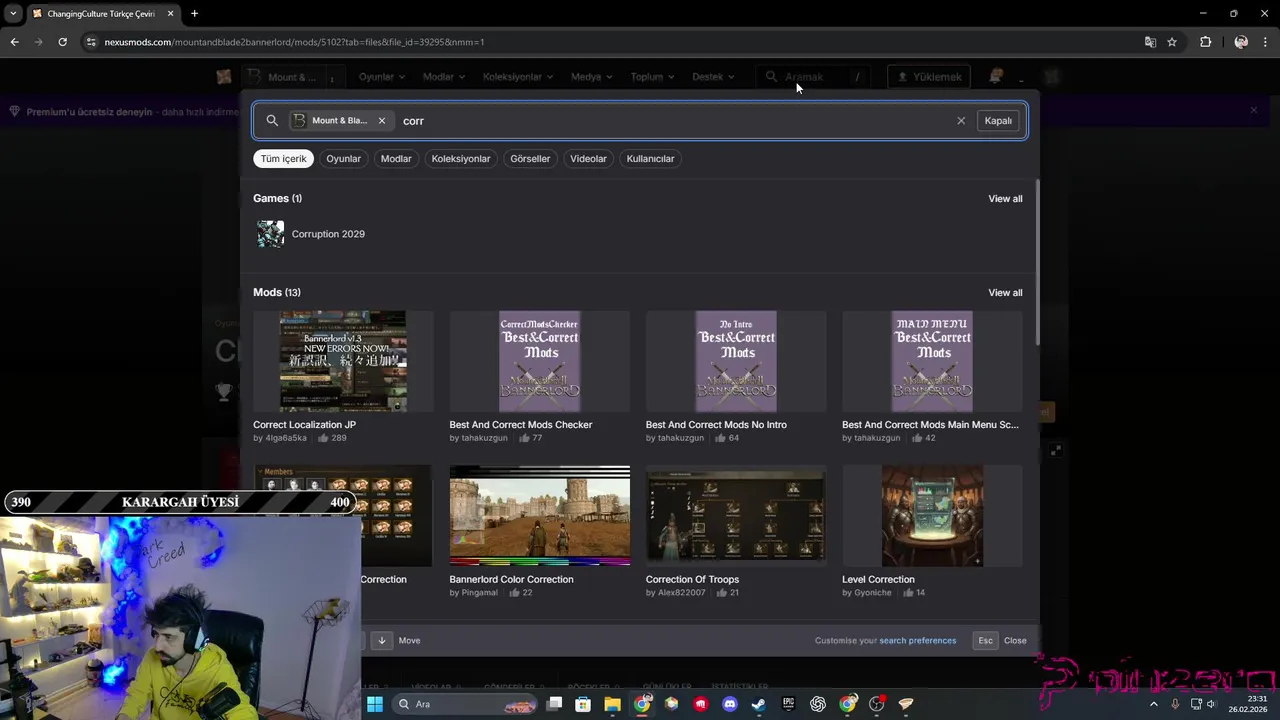Click author Alex822007 under Correction Of Troops

[x=681, y=593]
